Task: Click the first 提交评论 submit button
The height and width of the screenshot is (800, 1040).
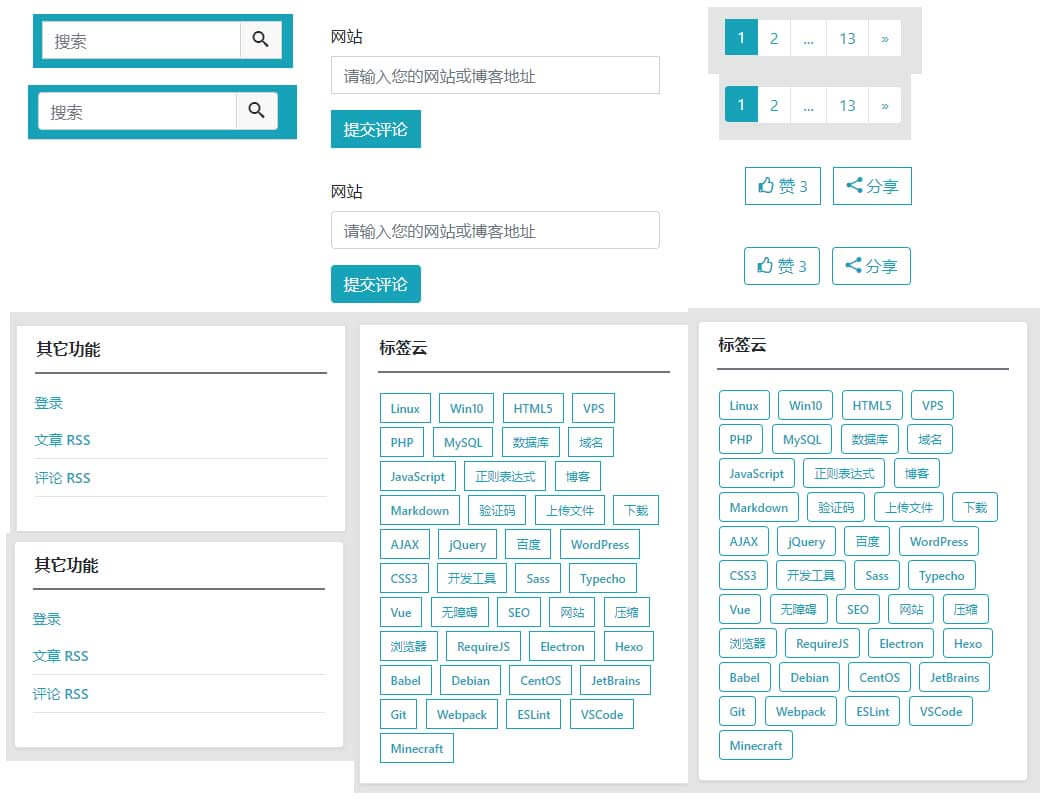Action: [x=375, y=129]
